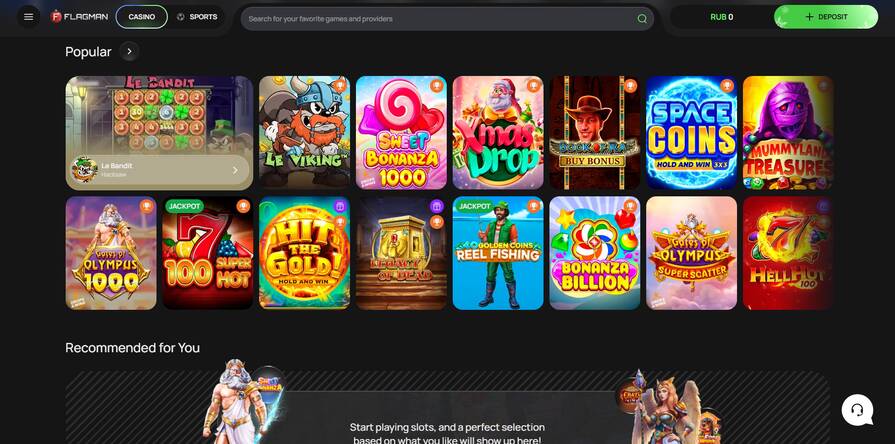The image size is (895, 444).
Task: Click the green Deposit button
Action: click(x=826, y=17)
